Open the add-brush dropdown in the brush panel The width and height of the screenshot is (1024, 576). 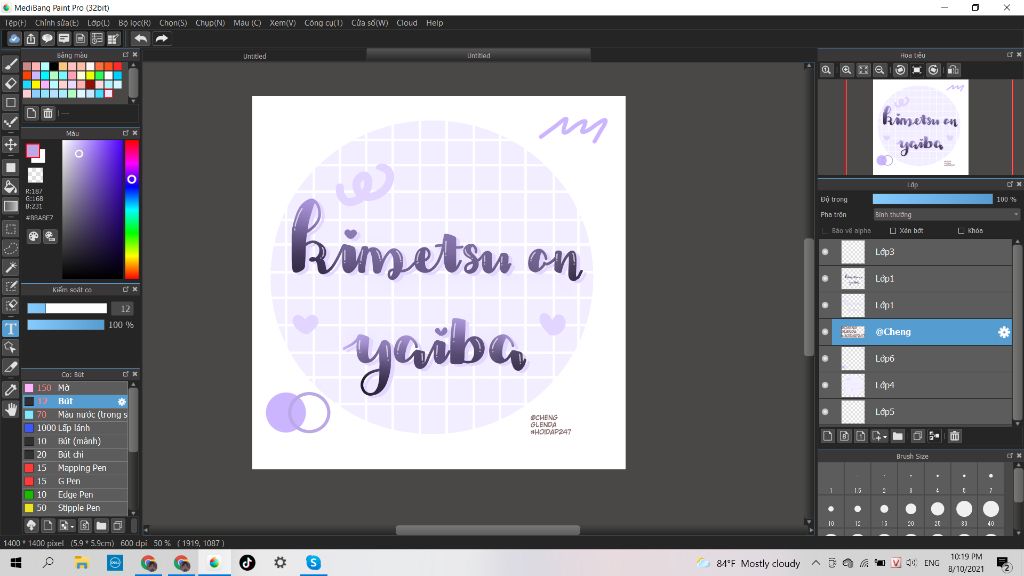(x=67, y=525)
